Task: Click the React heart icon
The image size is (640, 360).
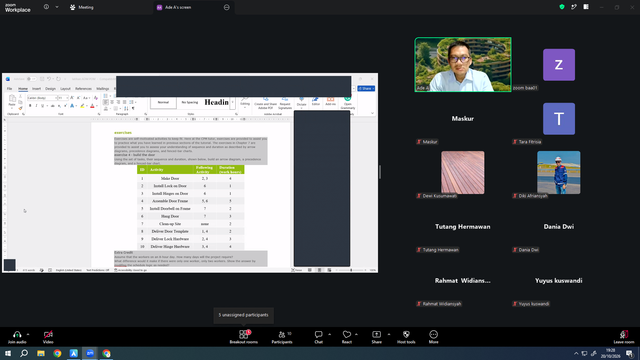Action: (x=347, y=334)
